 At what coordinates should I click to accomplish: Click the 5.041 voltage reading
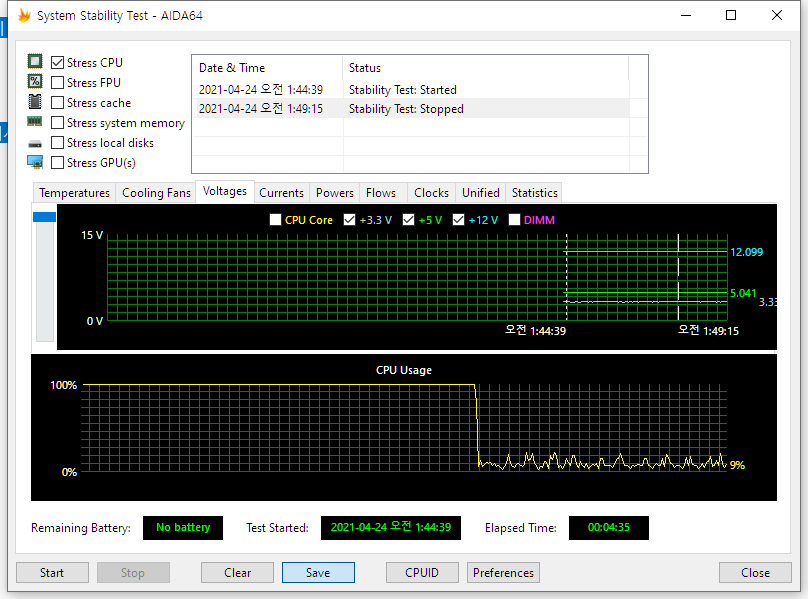(x=743, y=293)
